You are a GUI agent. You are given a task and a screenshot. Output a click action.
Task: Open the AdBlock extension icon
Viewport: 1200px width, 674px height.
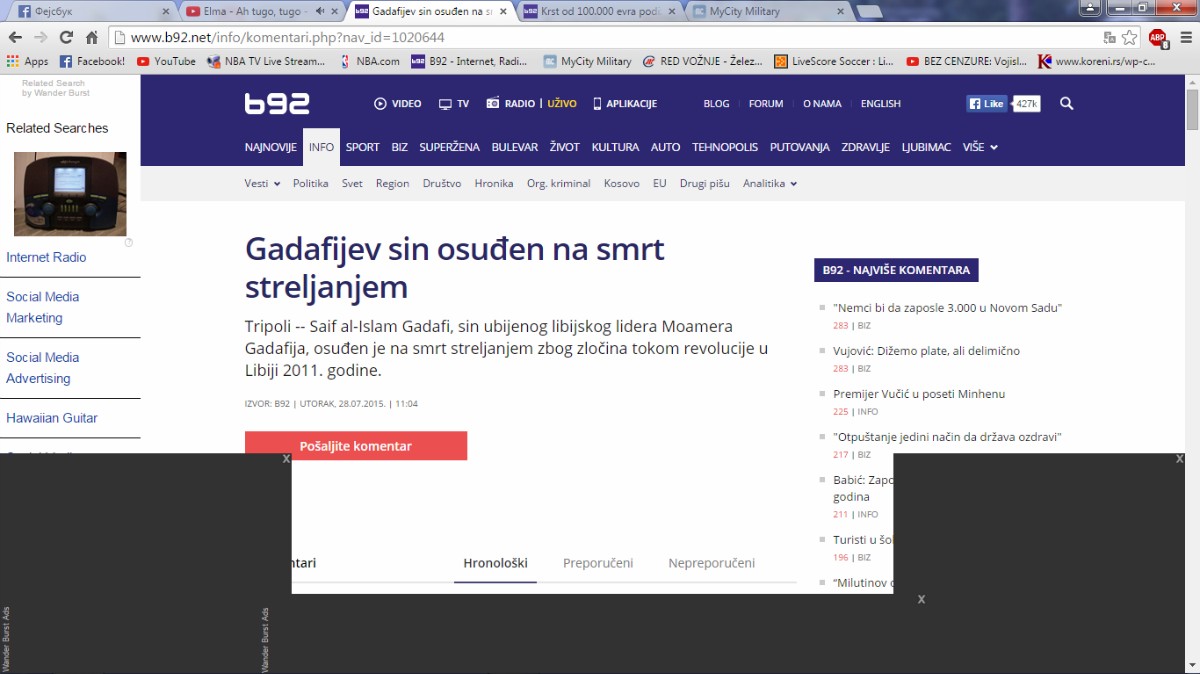1158,38
